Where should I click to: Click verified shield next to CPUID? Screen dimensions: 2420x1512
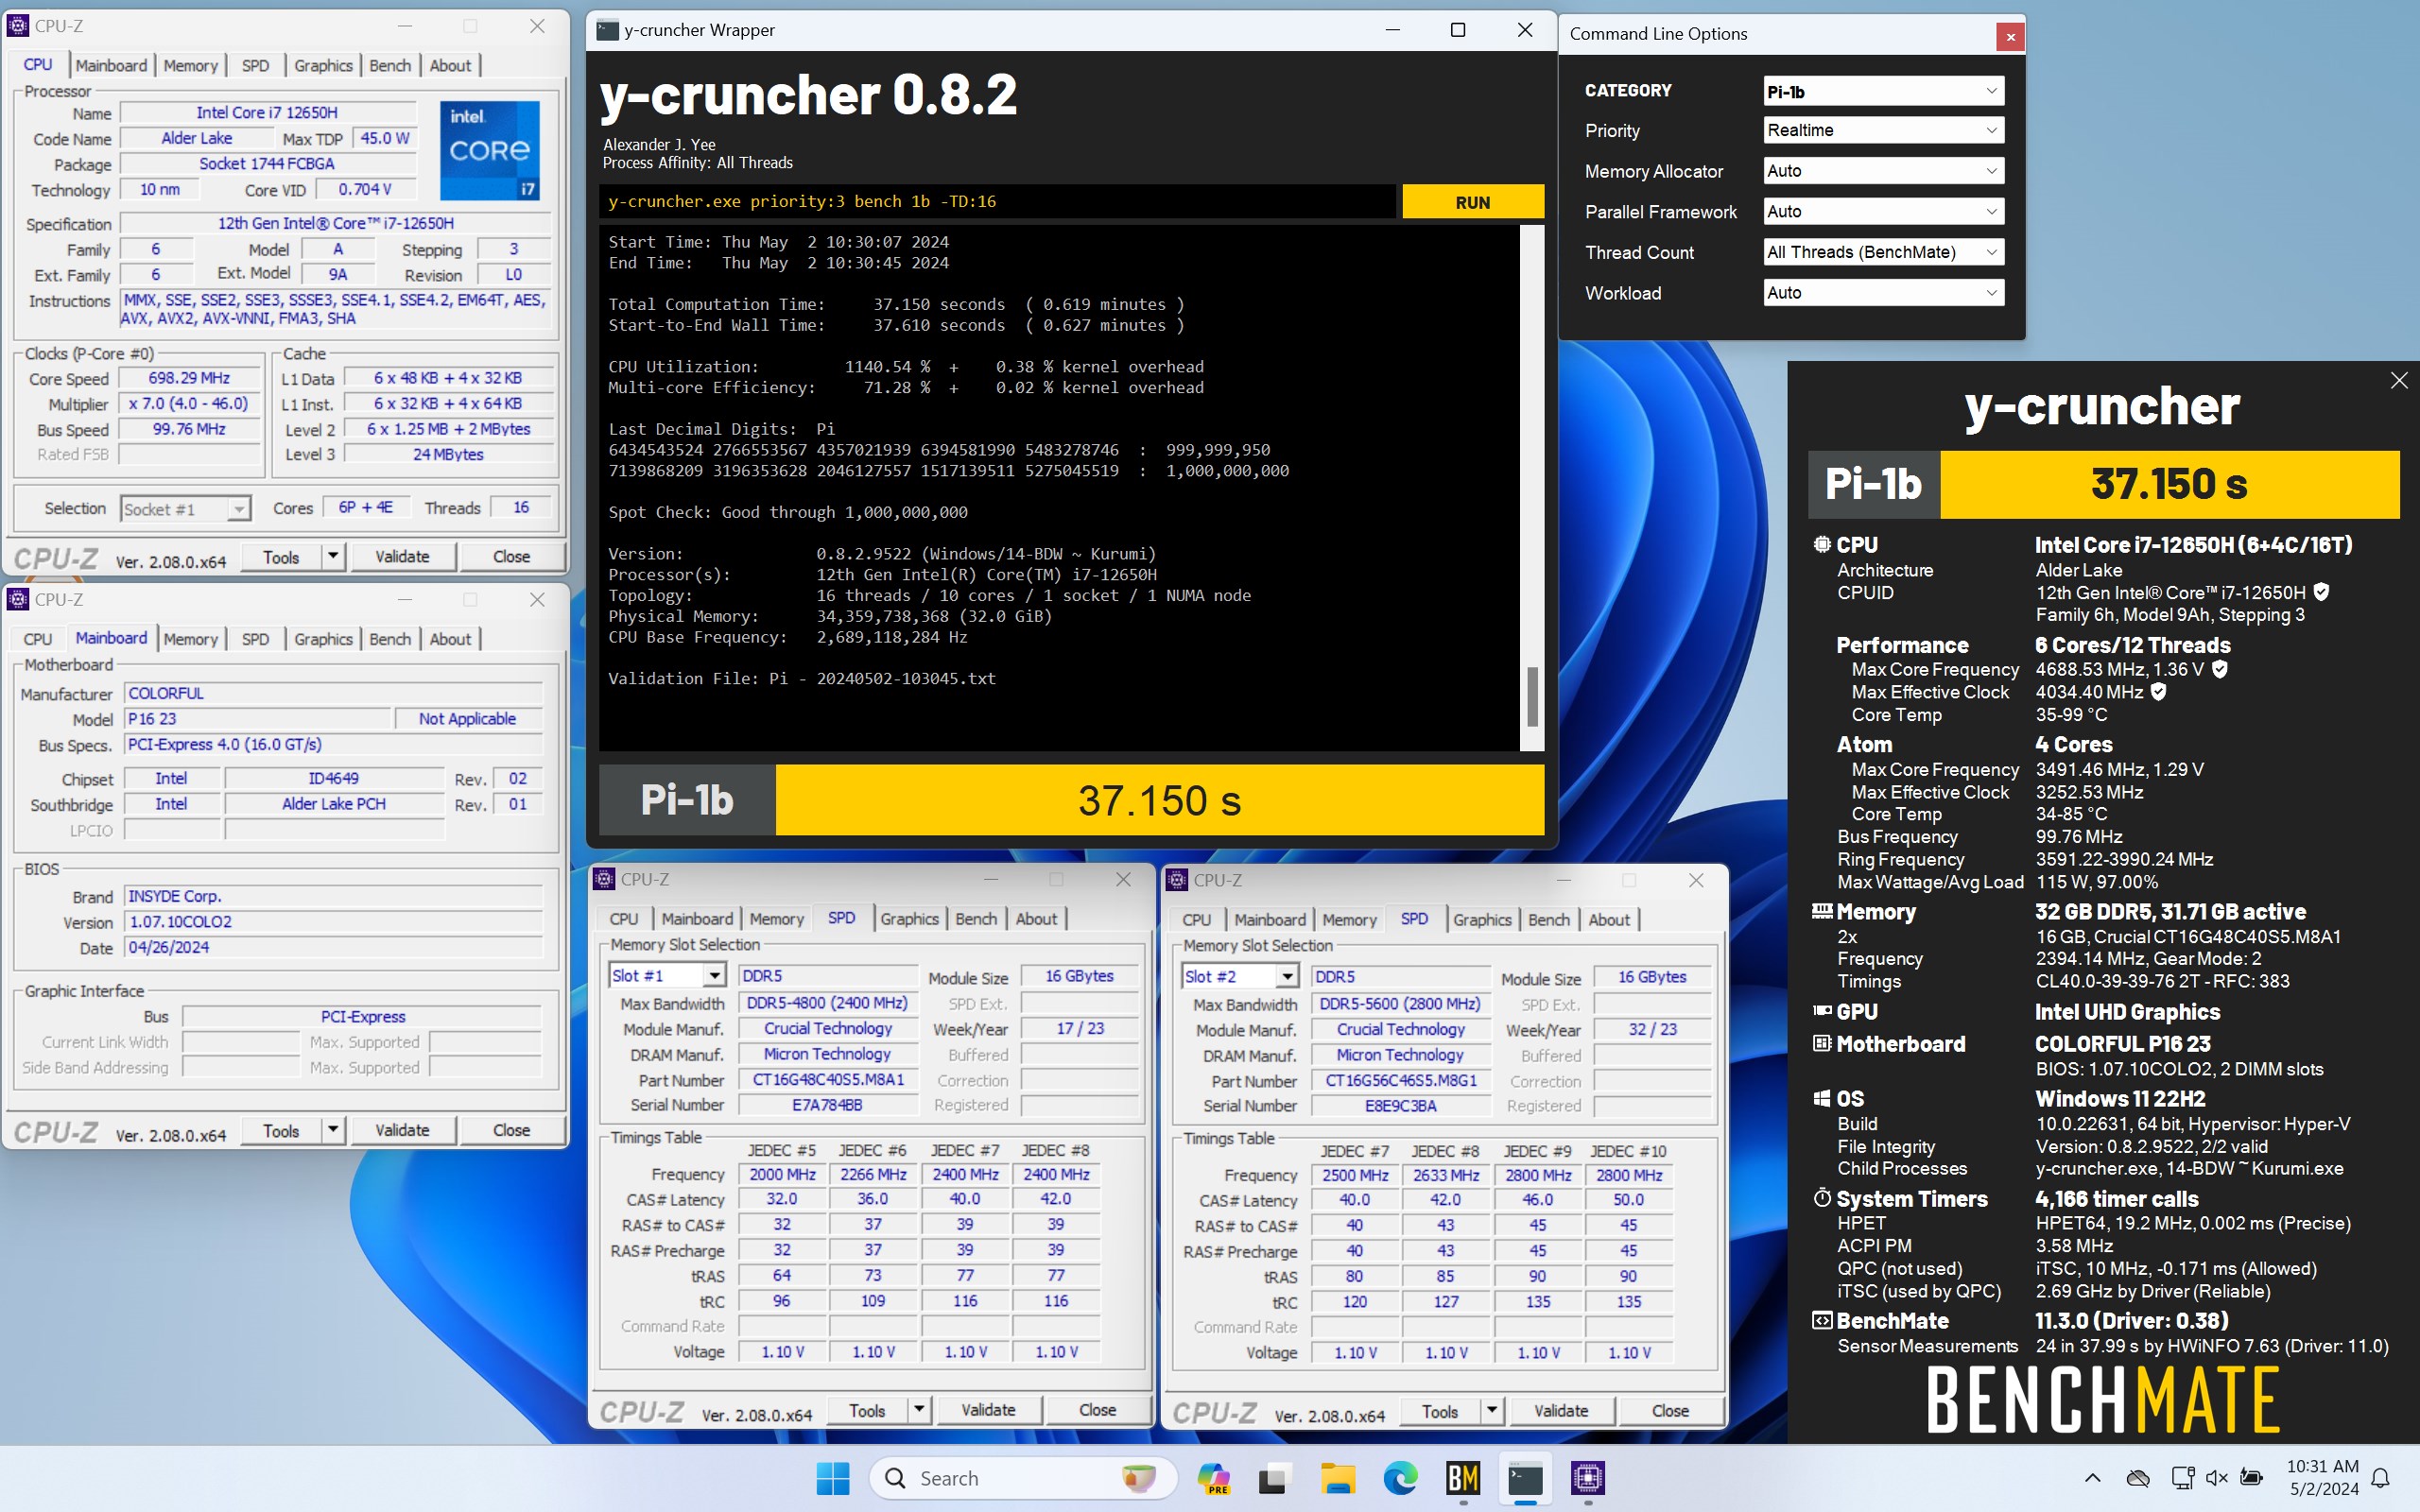(x=2322, y=592)
